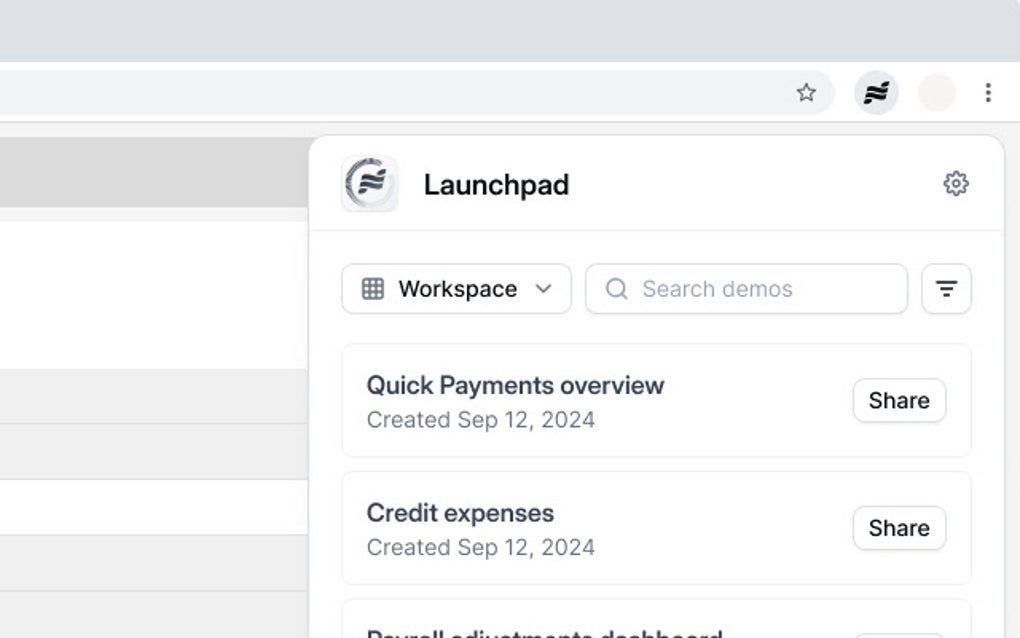
Task: Click the Launchpad app logo
Action: tap(369, 184)
